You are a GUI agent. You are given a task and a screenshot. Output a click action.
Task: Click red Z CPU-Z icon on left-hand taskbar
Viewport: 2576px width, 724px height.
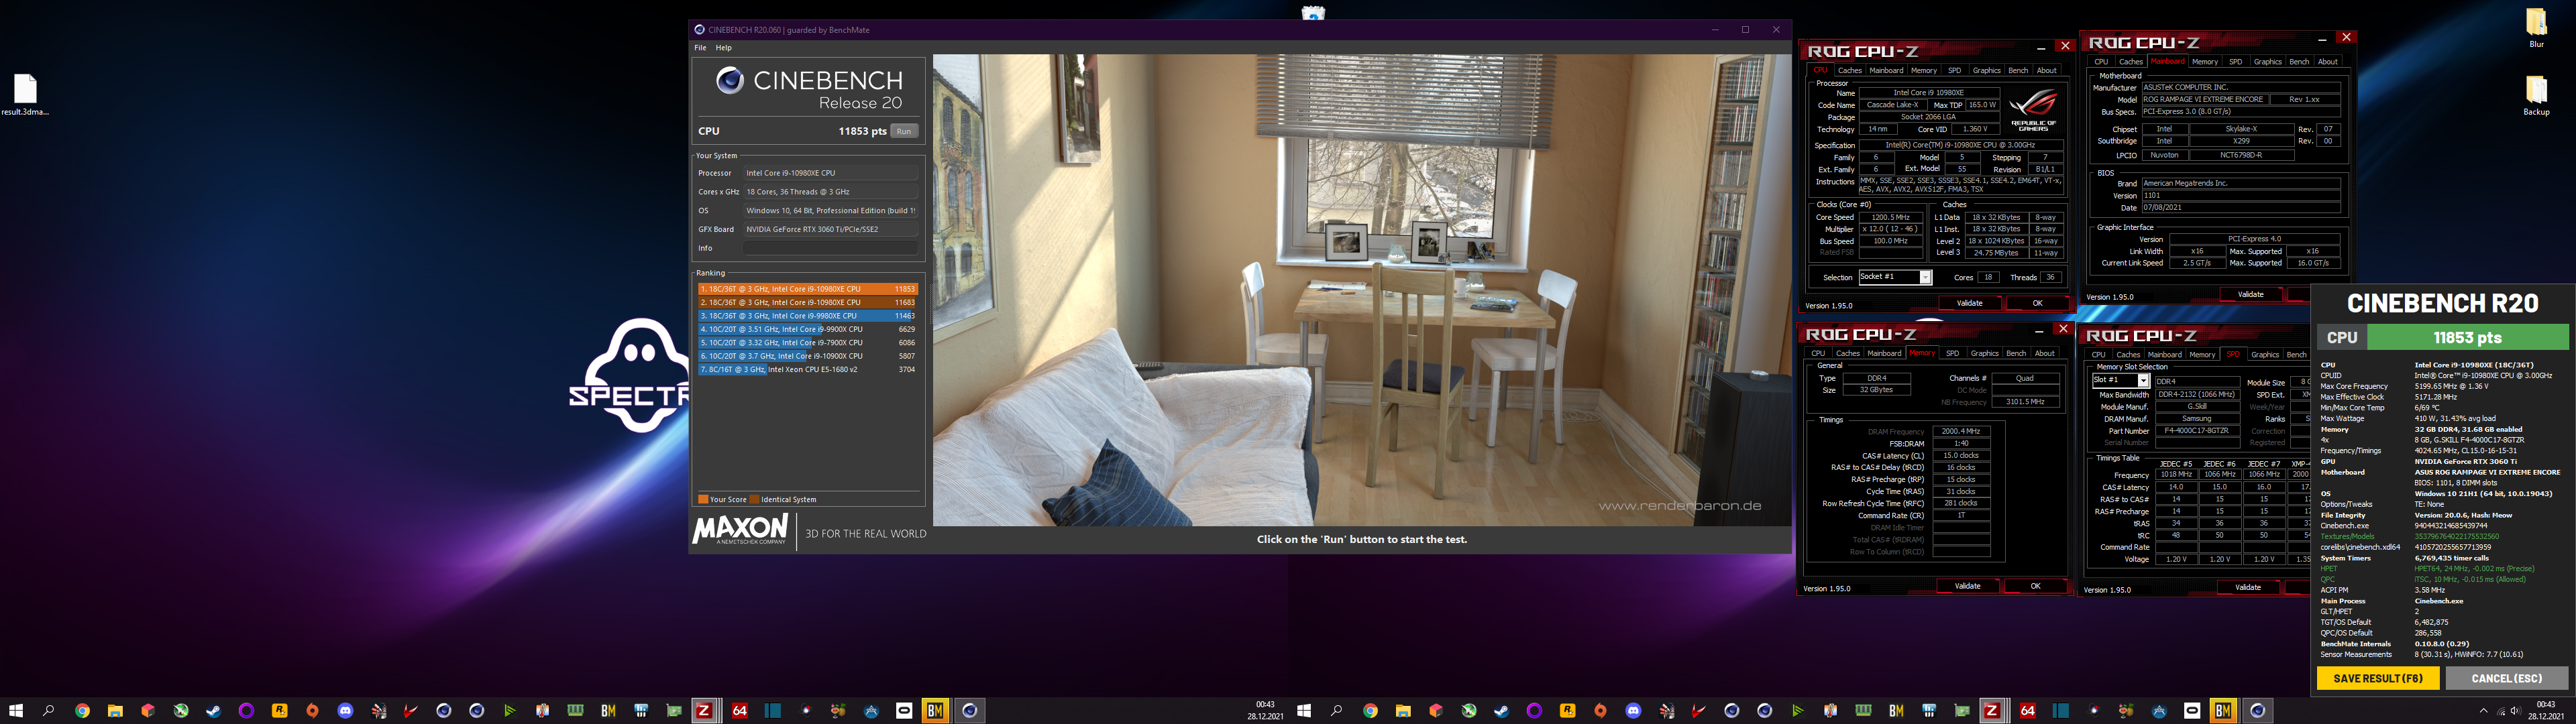coord(704,711)
